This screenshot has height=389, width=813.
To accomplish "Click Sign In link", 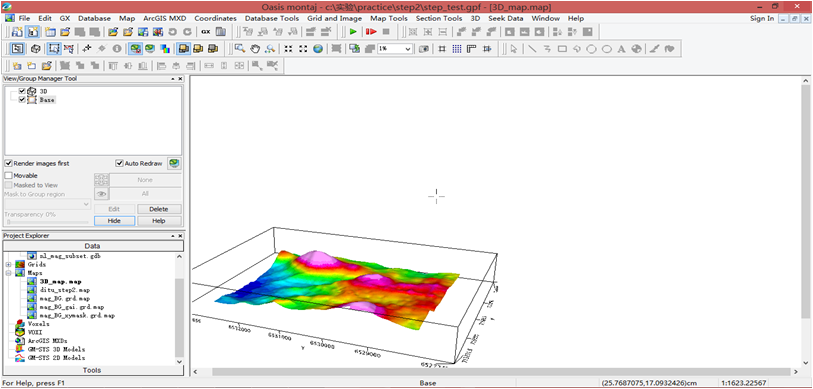I will coord(762,18).
